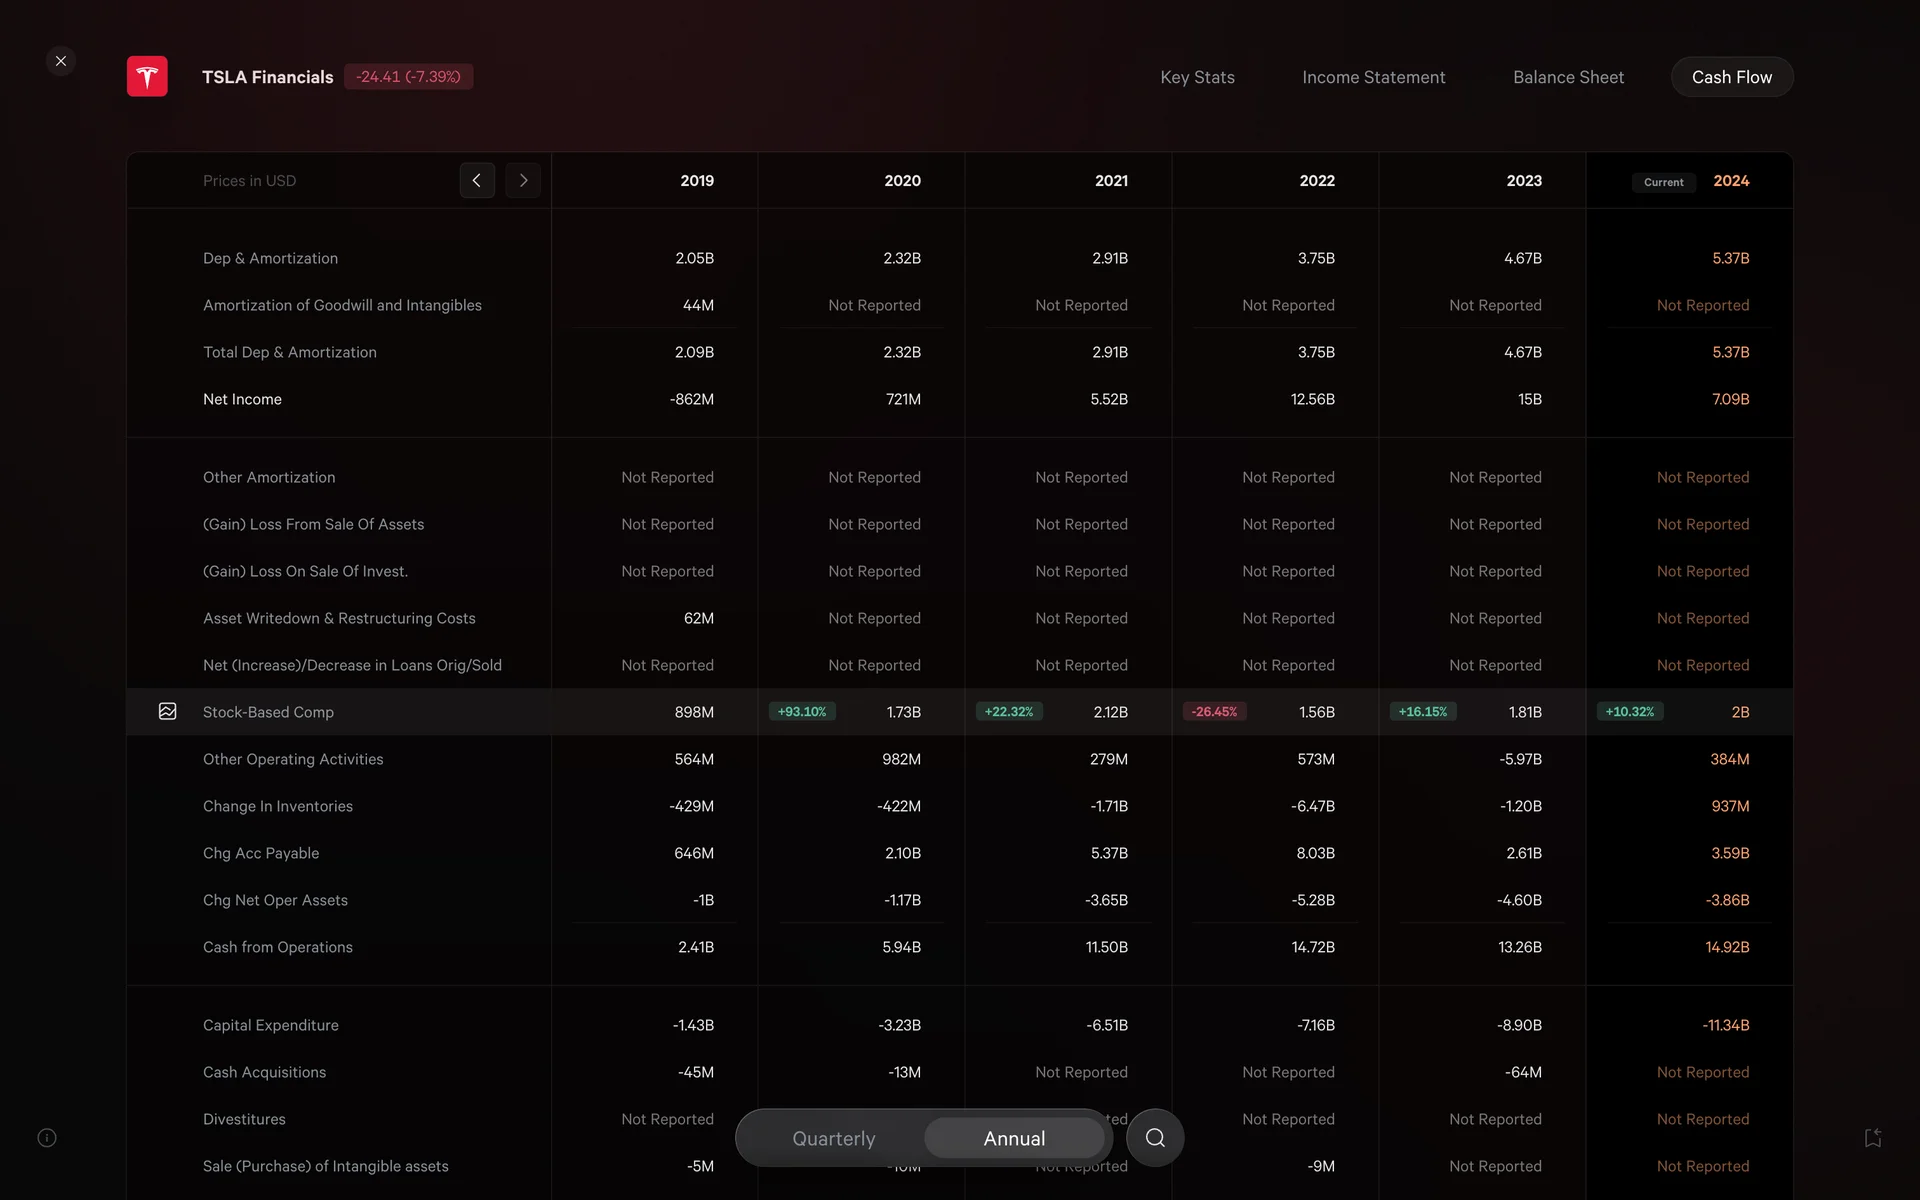Click the +93.10% change badge for 2020

[802, 712]
